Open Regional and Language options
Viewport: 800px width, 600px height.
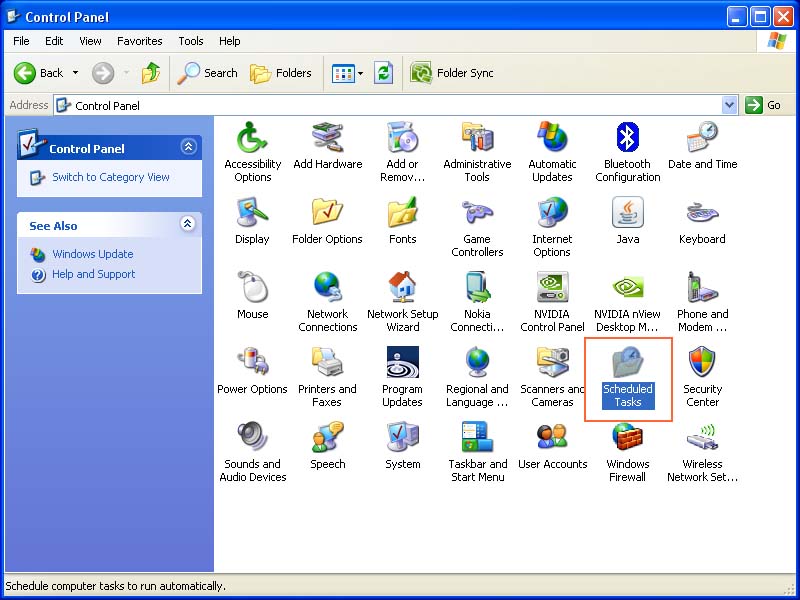(477, 377)
